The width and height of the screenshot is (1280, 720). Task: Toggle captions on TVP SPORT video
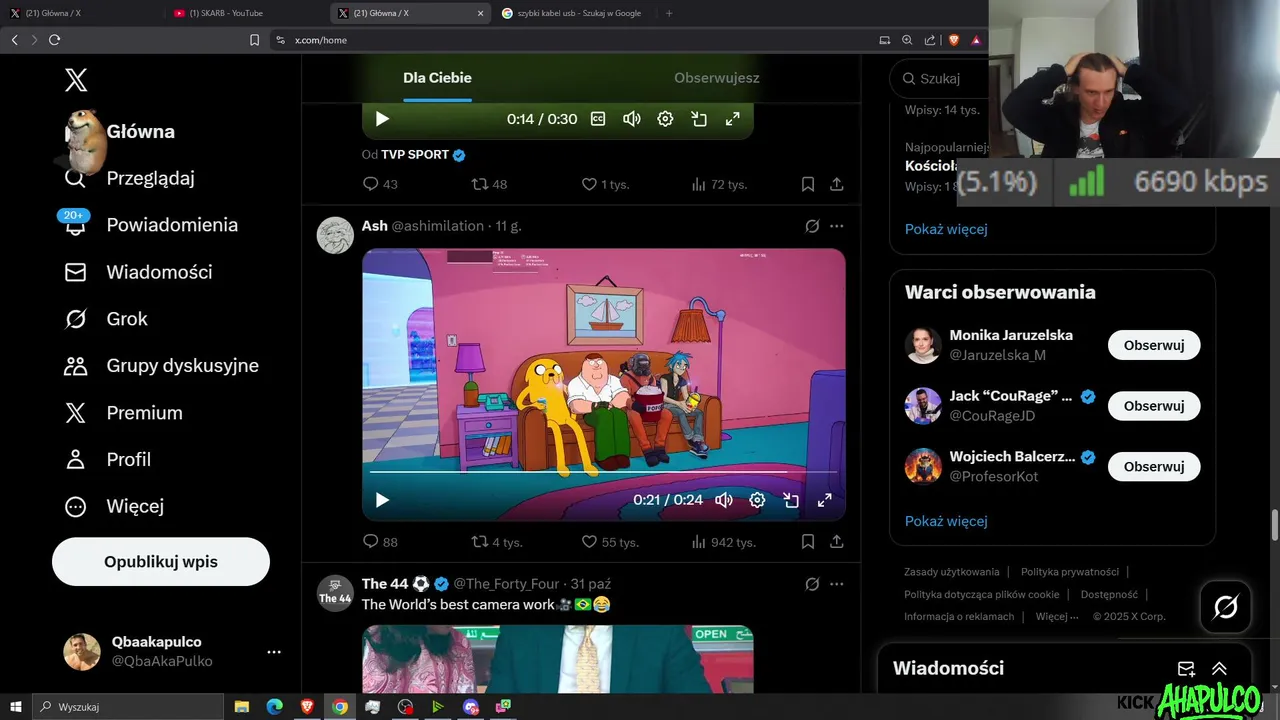598,119
